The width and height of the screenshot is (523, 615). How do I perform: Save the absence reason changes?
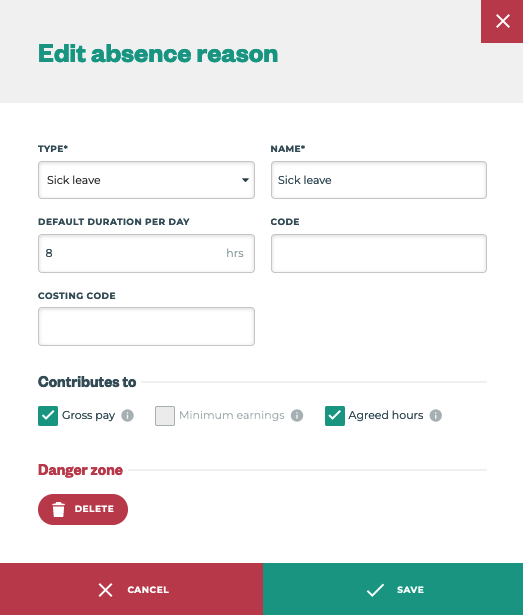tap(393, 589)
